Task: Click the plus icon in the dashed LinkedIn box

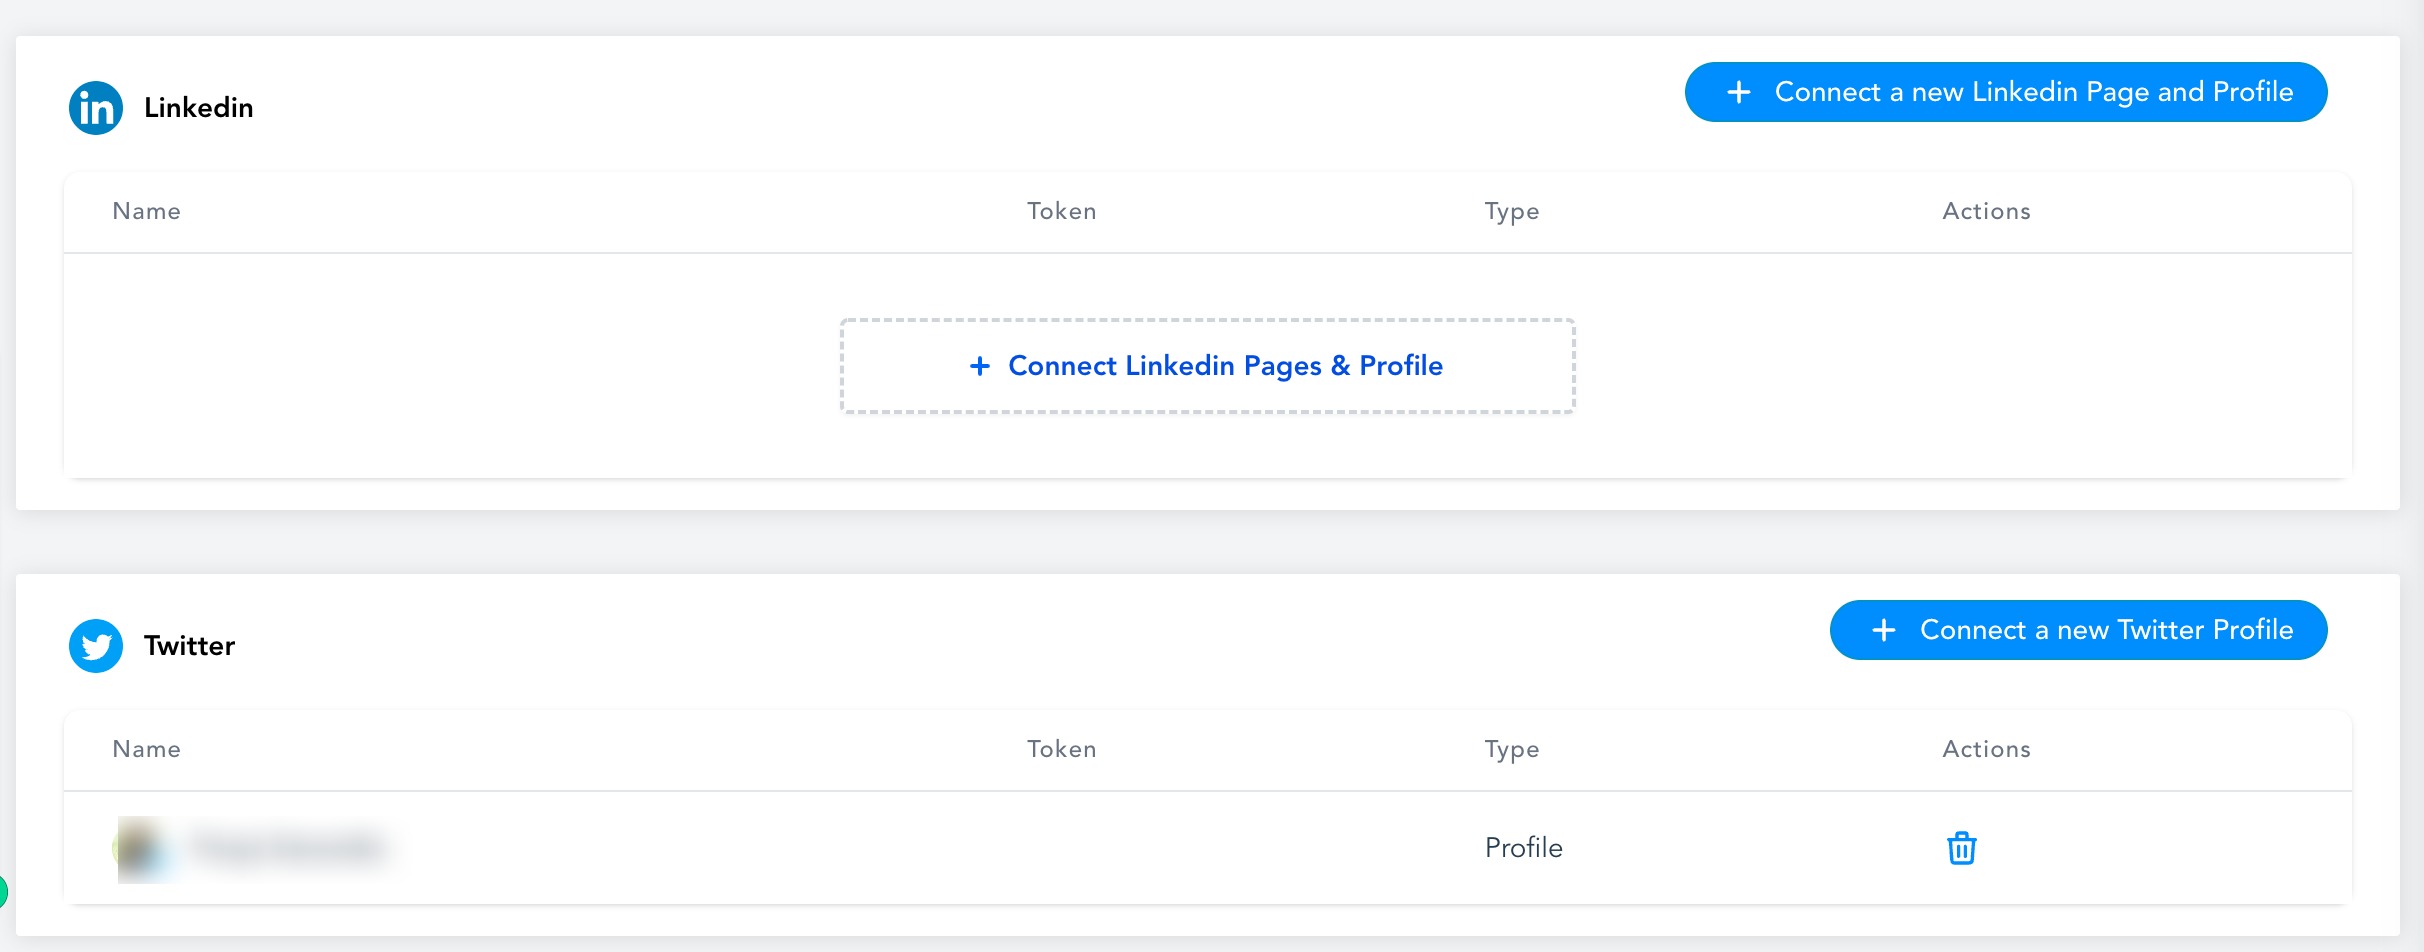Action: [980, 366]
